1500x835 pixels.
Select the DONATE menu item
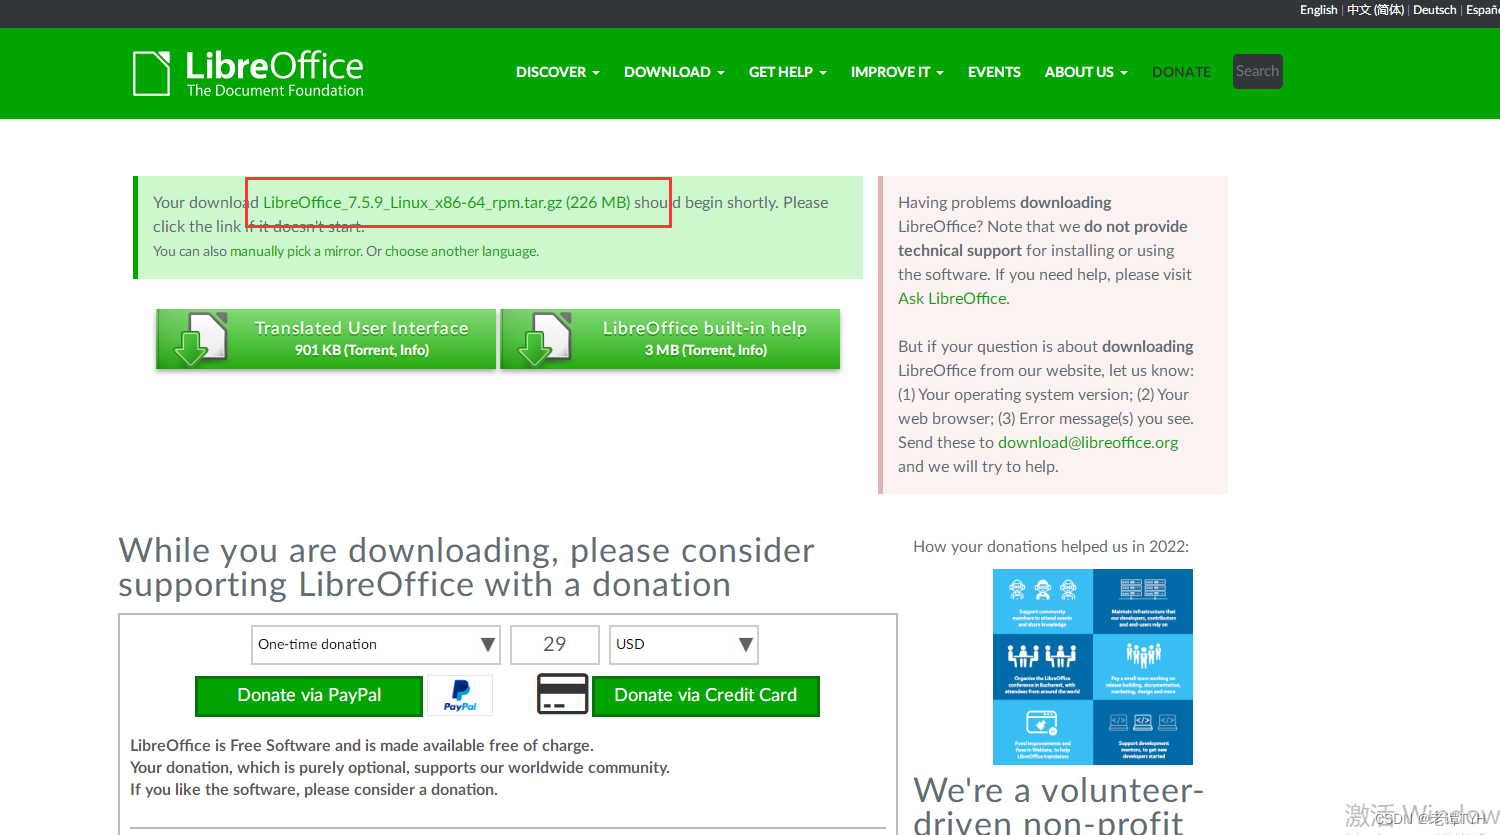pyautogui.click(x=1181, y=72)
